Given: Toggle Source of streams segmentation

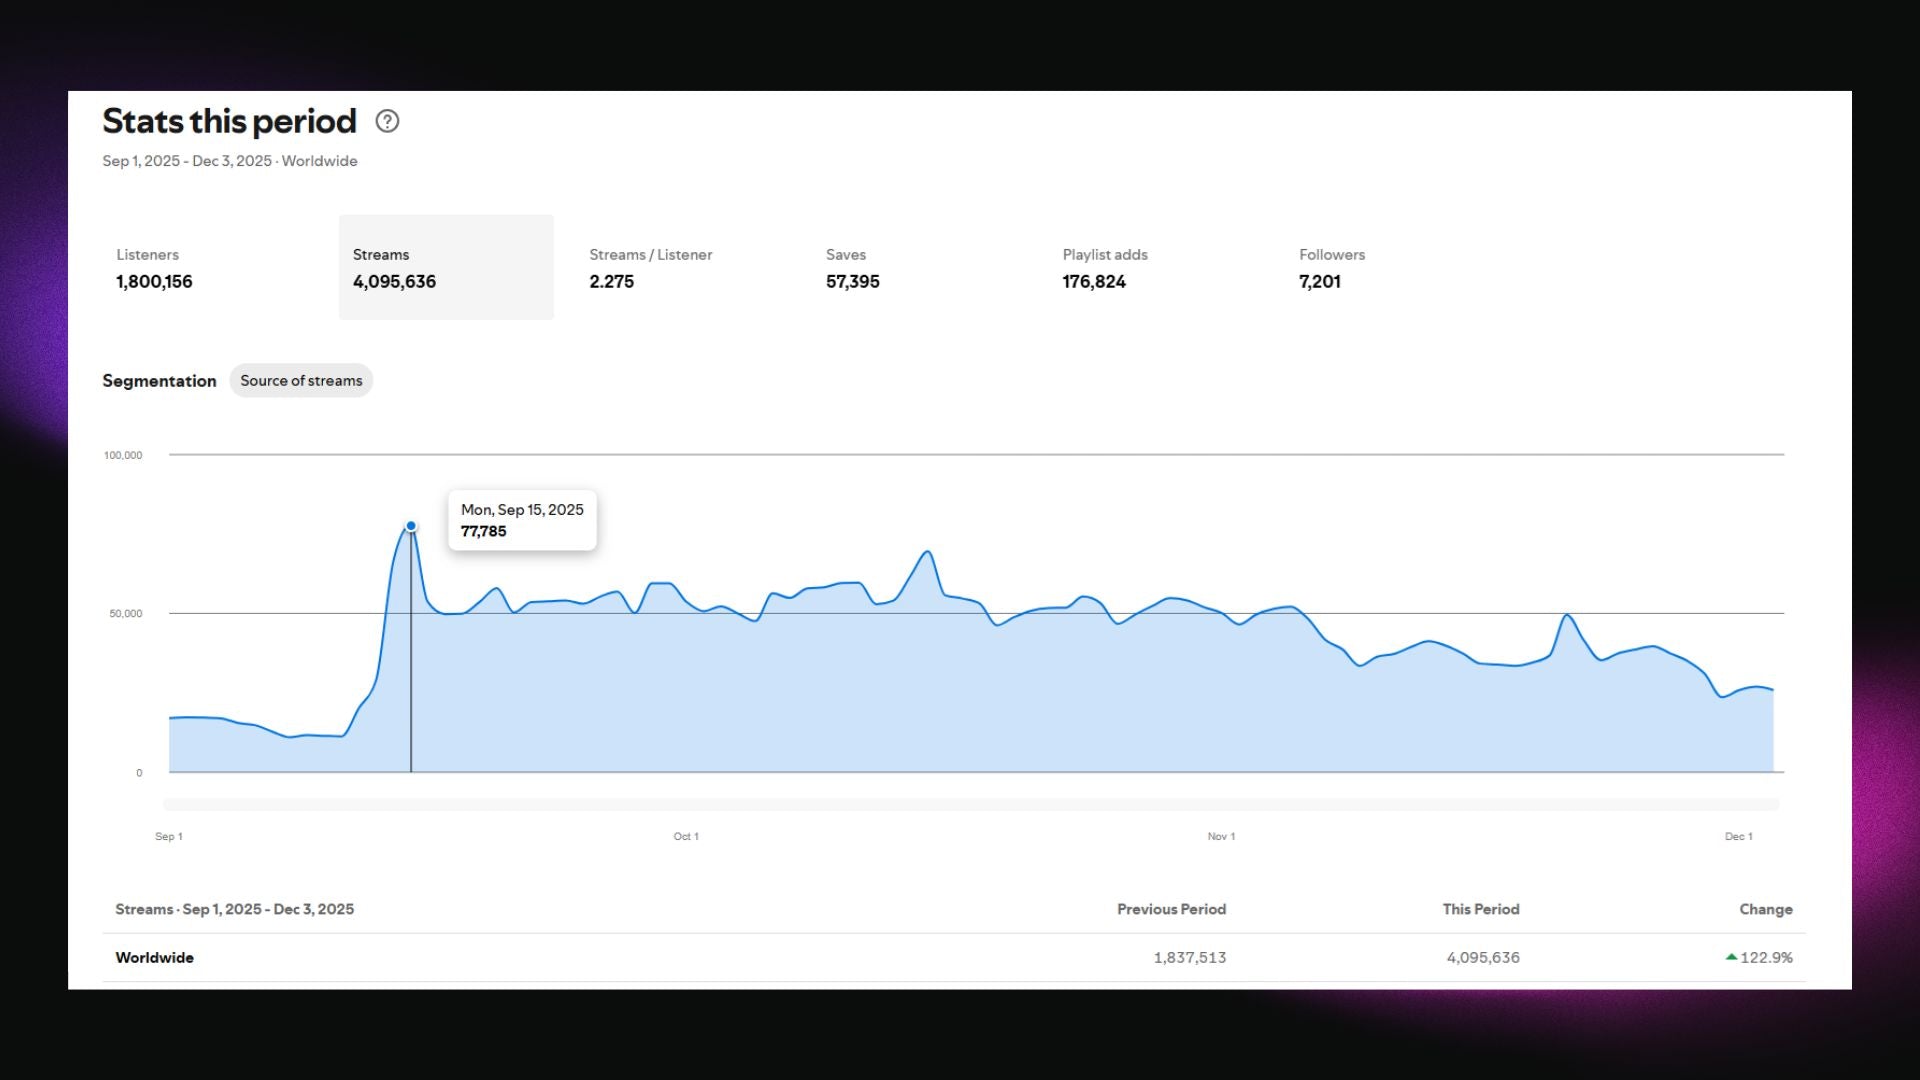Looking at the screenshot, I should tap(301, 381).
